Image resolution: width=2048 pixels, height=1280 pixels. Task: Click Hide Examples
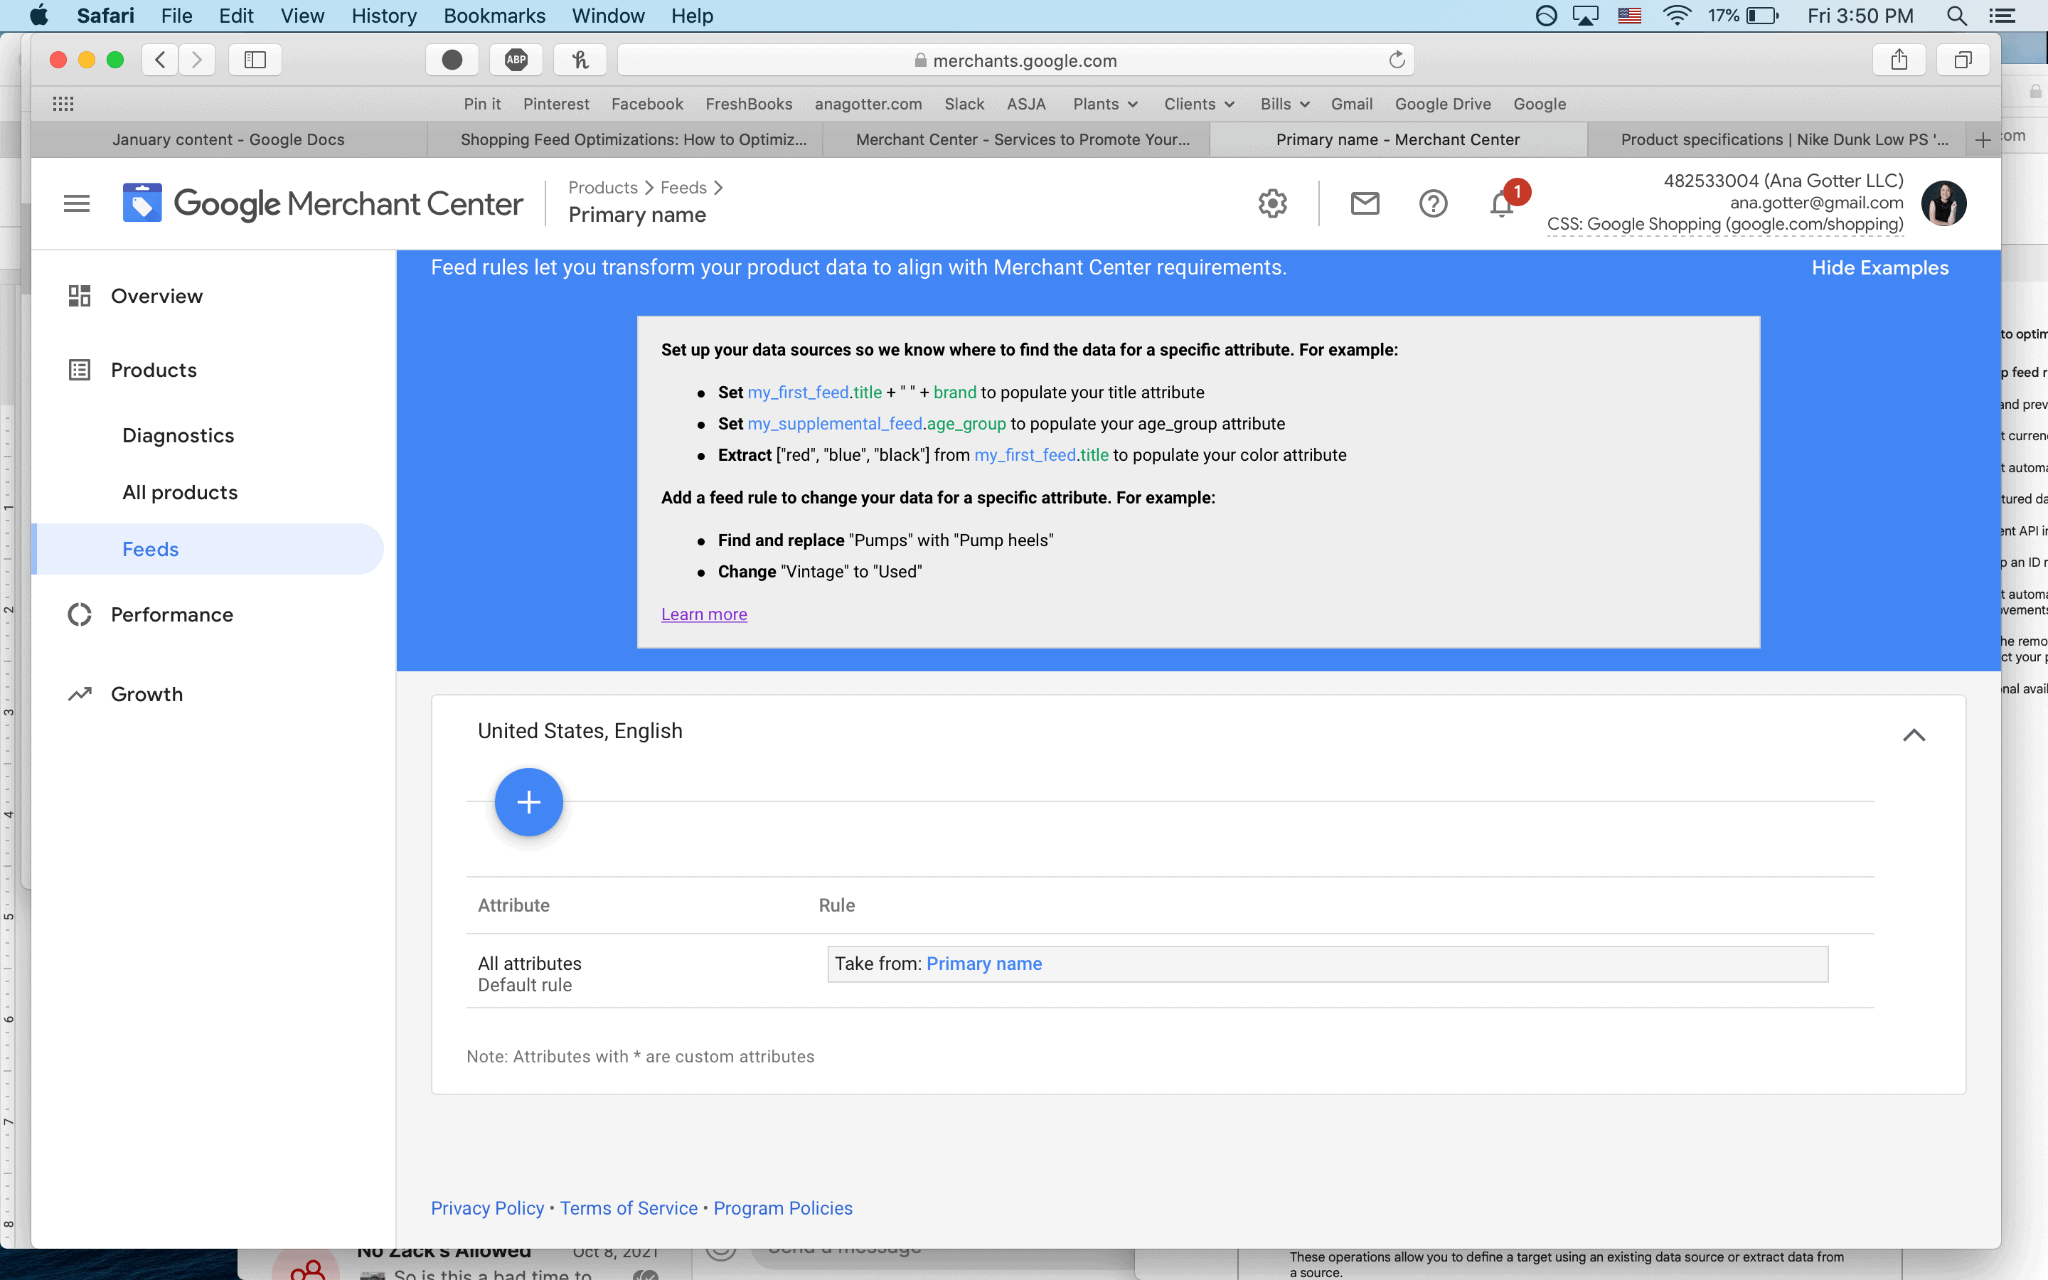click(1880, 268)
